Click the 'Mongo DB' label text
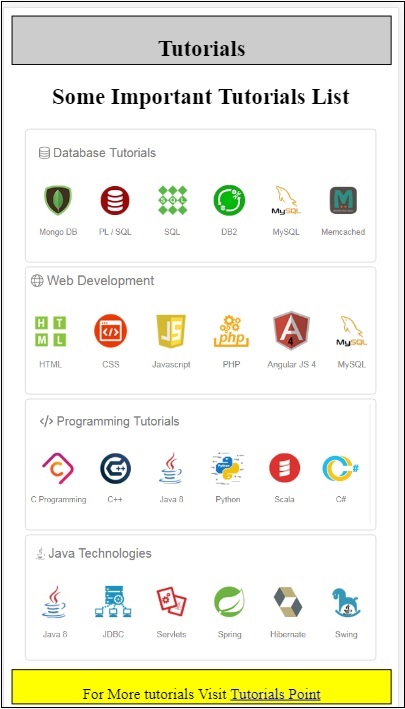This screenshot has width=405, height=709. [58, 232]
